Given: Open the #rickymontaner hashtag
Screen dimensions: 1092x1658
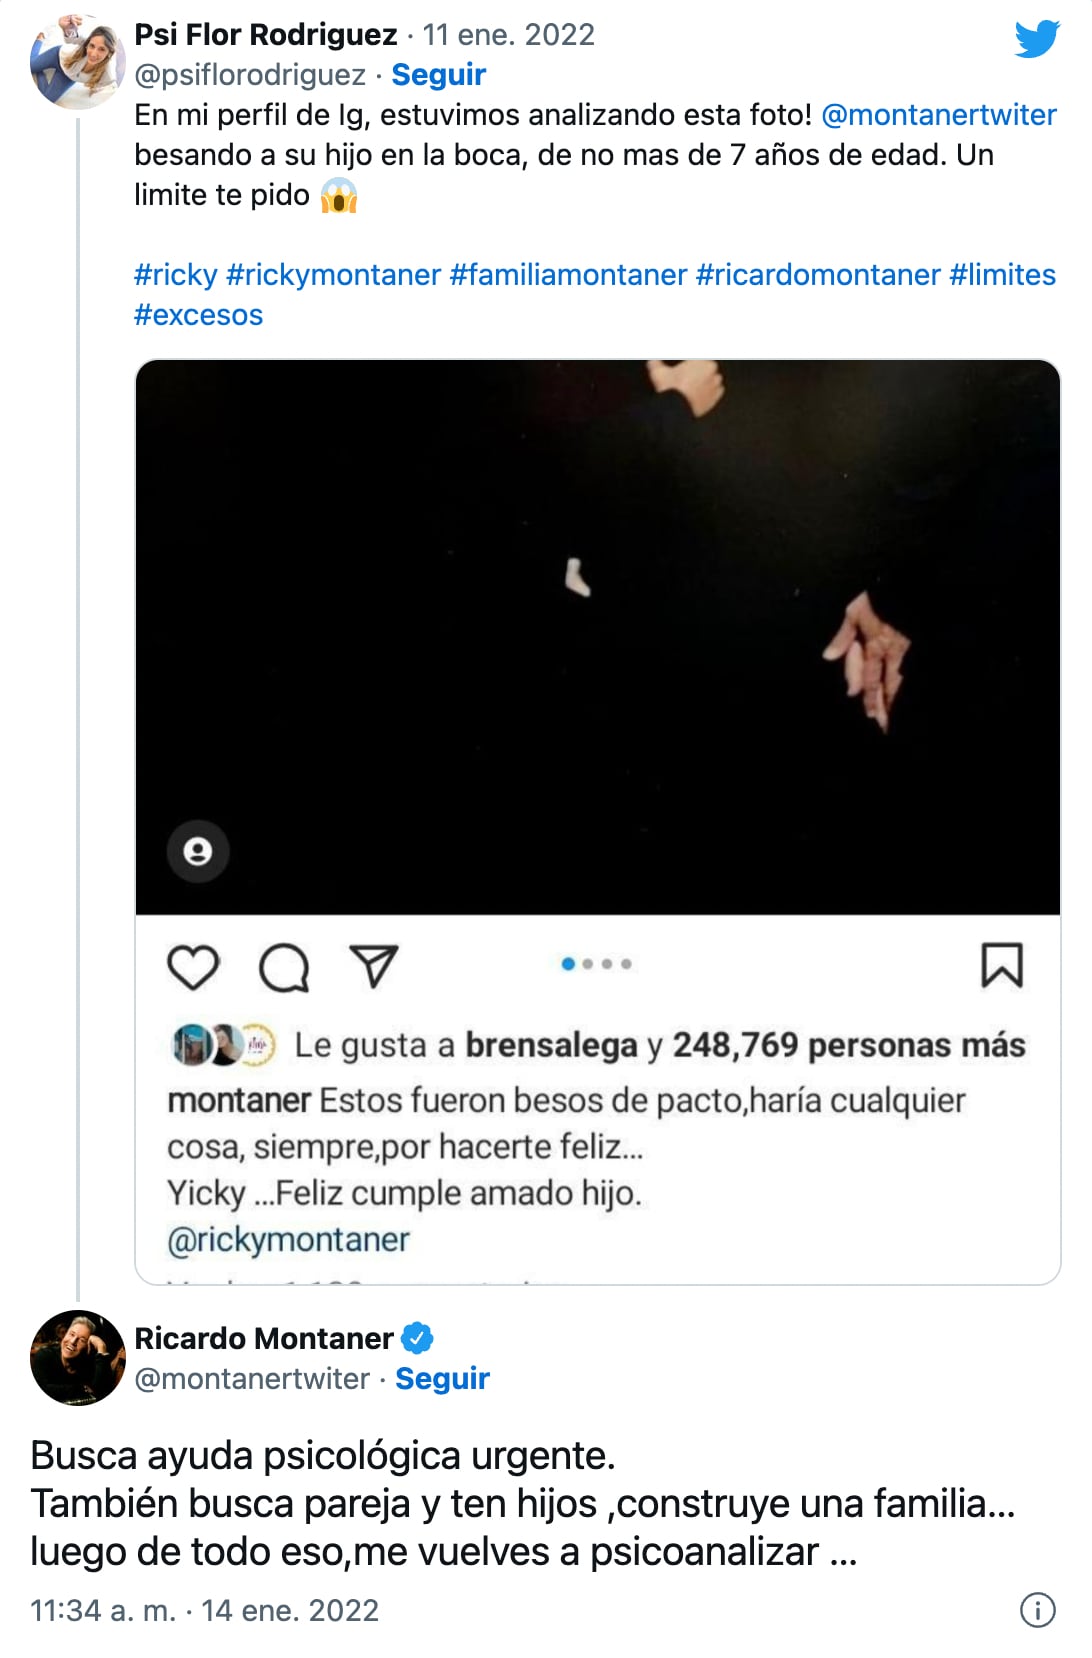Looking at the screenshot, I should [334, 275].
